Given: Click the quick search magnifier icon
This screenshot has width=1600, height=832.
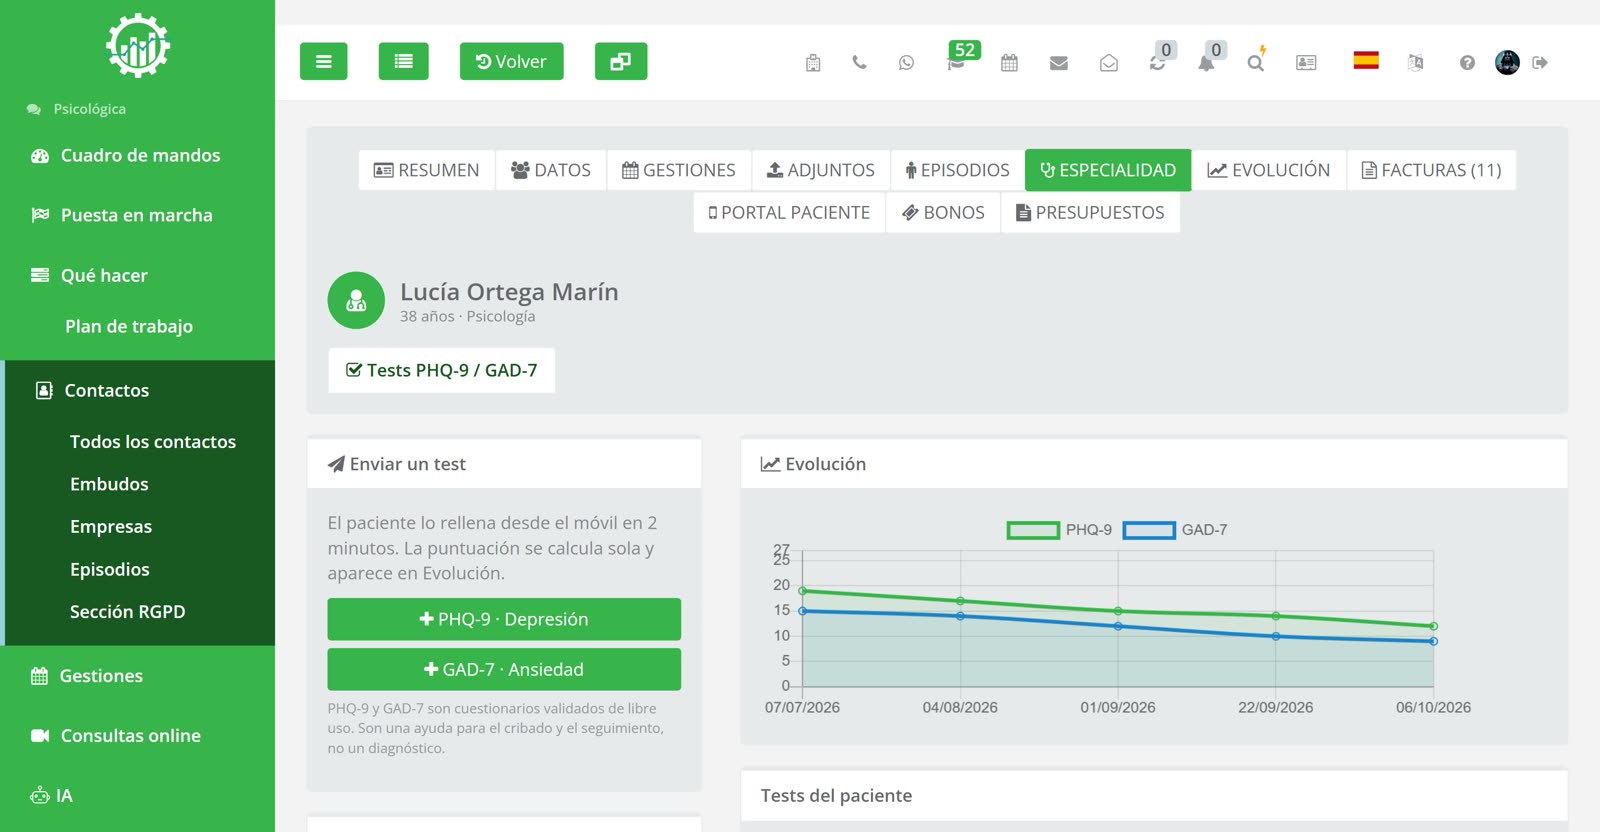Looking at the screenshot, I should [x=1256, y=62].
